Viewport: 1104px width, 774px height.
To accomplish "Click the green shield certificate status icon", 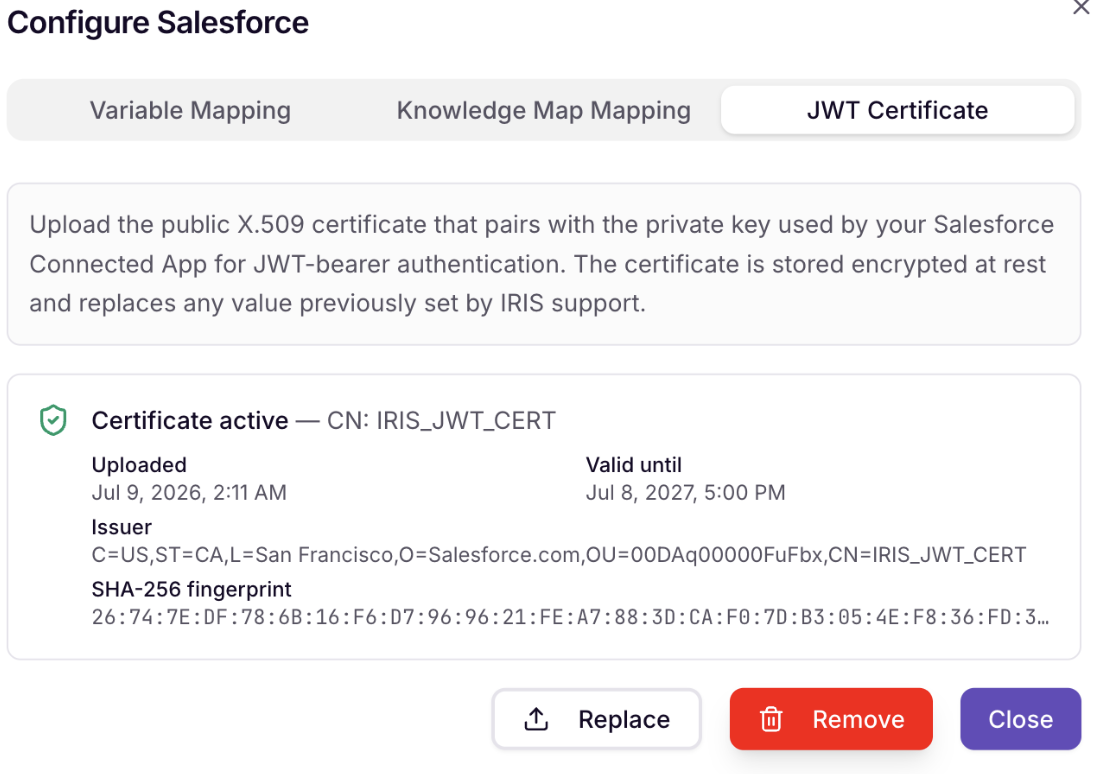I will pyautogui.click(x=53, y=420).
